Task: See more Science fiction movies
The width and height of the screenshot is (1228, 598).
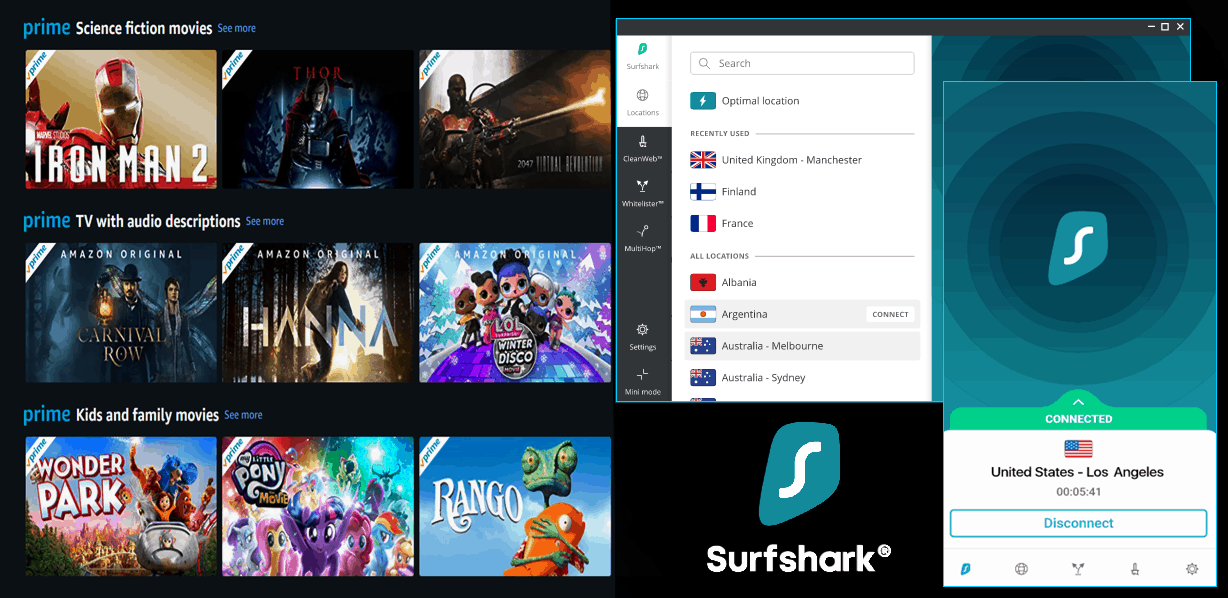Action: (237, 28)
